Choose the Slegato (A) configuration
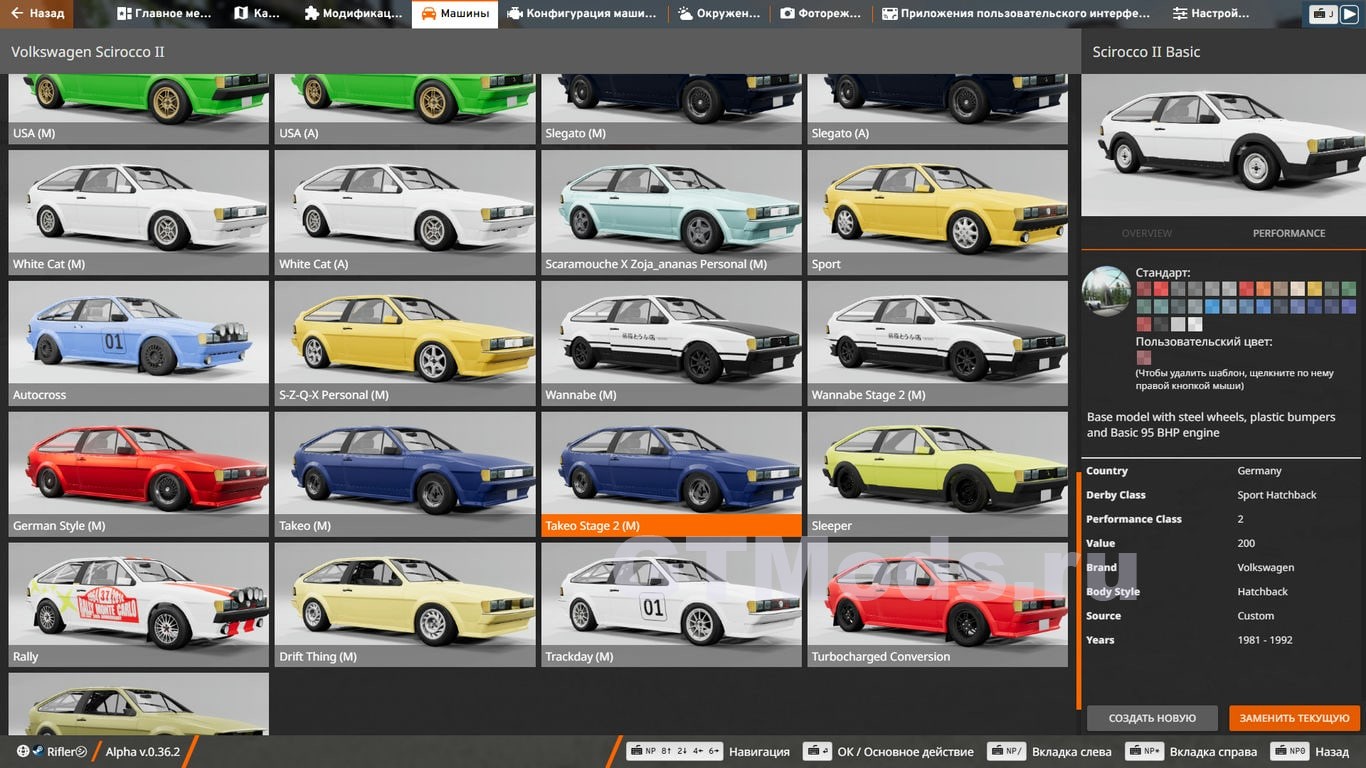 click(937, 109)
